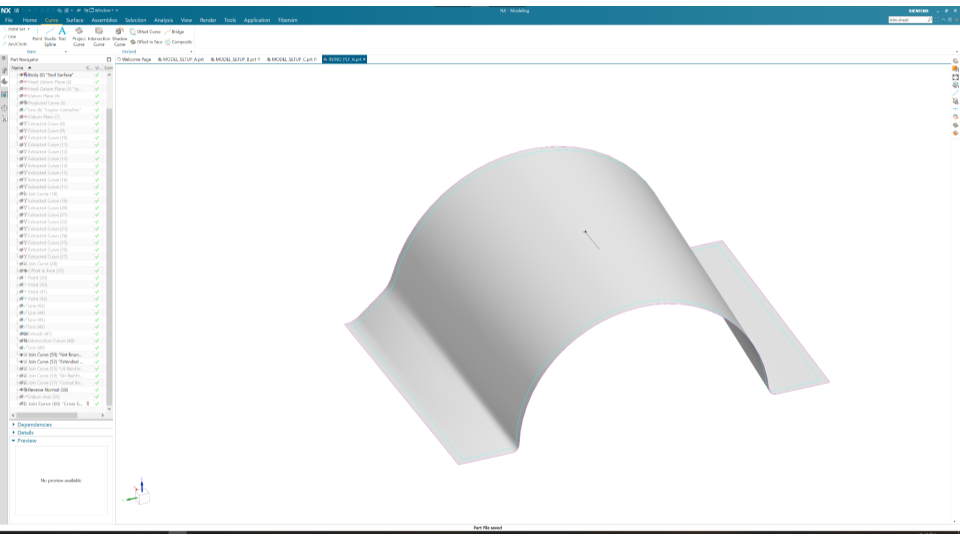The image size is (960, 540).
Task: Toggle checkmark for Join Curve (50)
Action: tap(97, 354)
